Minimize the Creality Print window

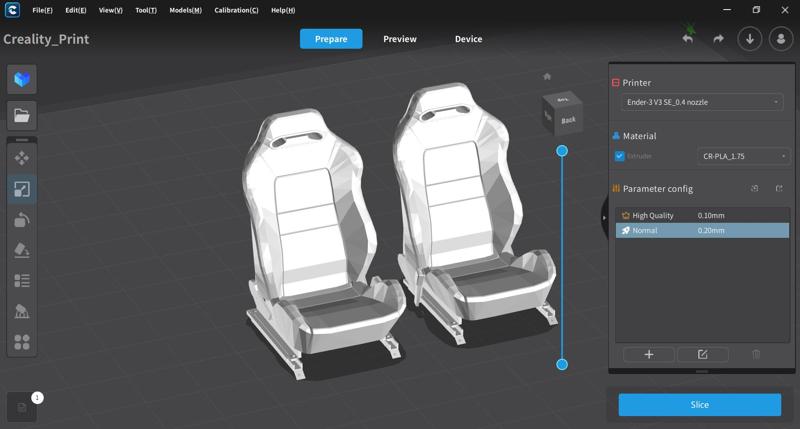[x=727, y=10]
